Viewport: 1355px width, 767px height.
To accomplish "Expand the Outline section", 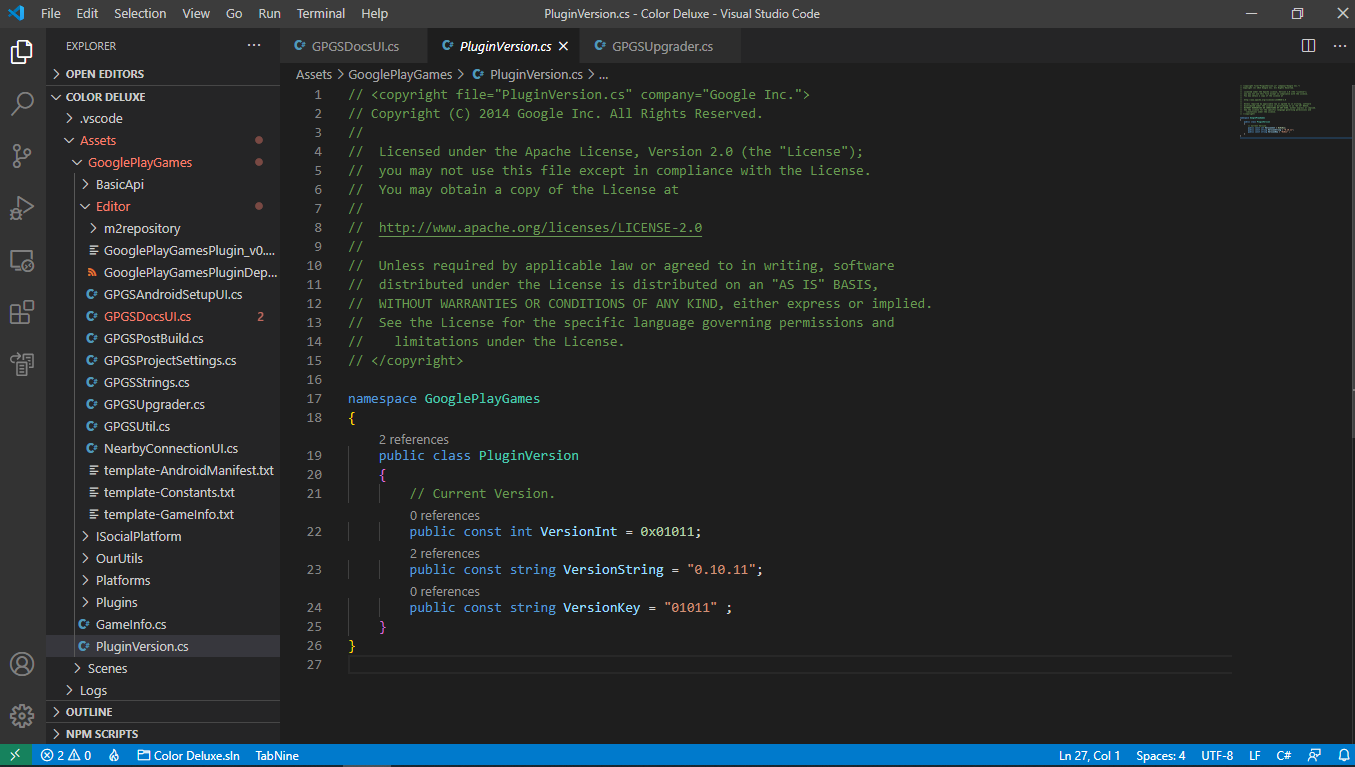I will click(163, 712).
